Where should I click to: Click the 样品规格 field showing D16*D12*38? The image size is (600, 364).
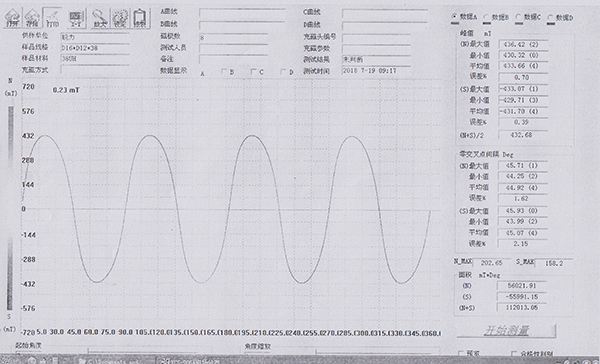click(95, 48)
